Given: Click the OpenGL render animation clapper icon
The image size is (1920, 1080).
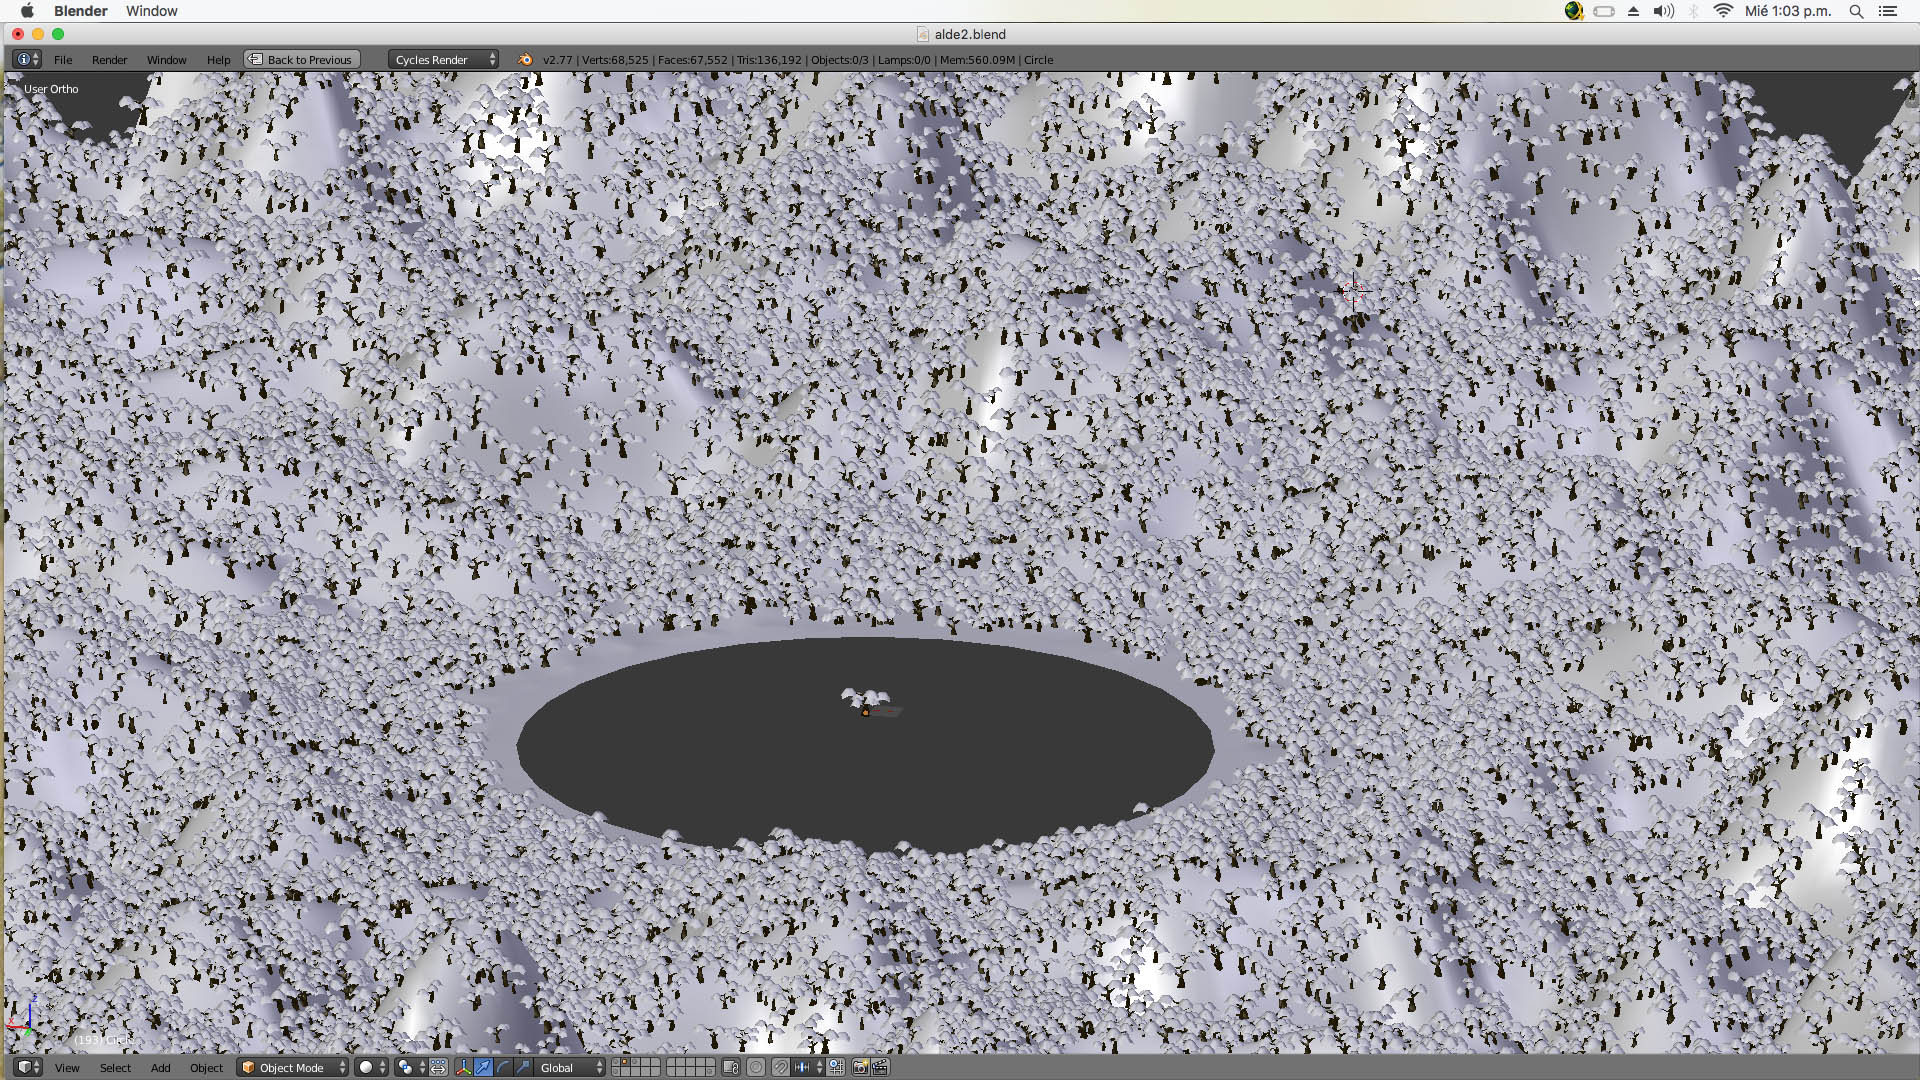Looking at the screenshot, I should point(880,1067).
